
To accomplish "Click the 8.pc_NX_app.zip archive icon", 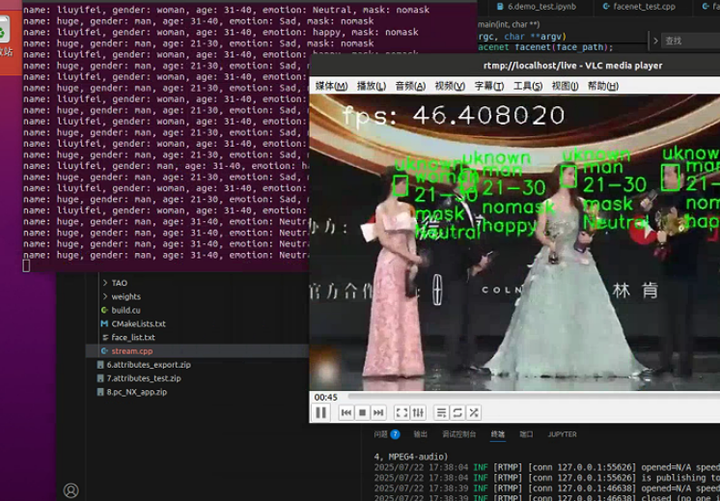I will click(100, 392).
